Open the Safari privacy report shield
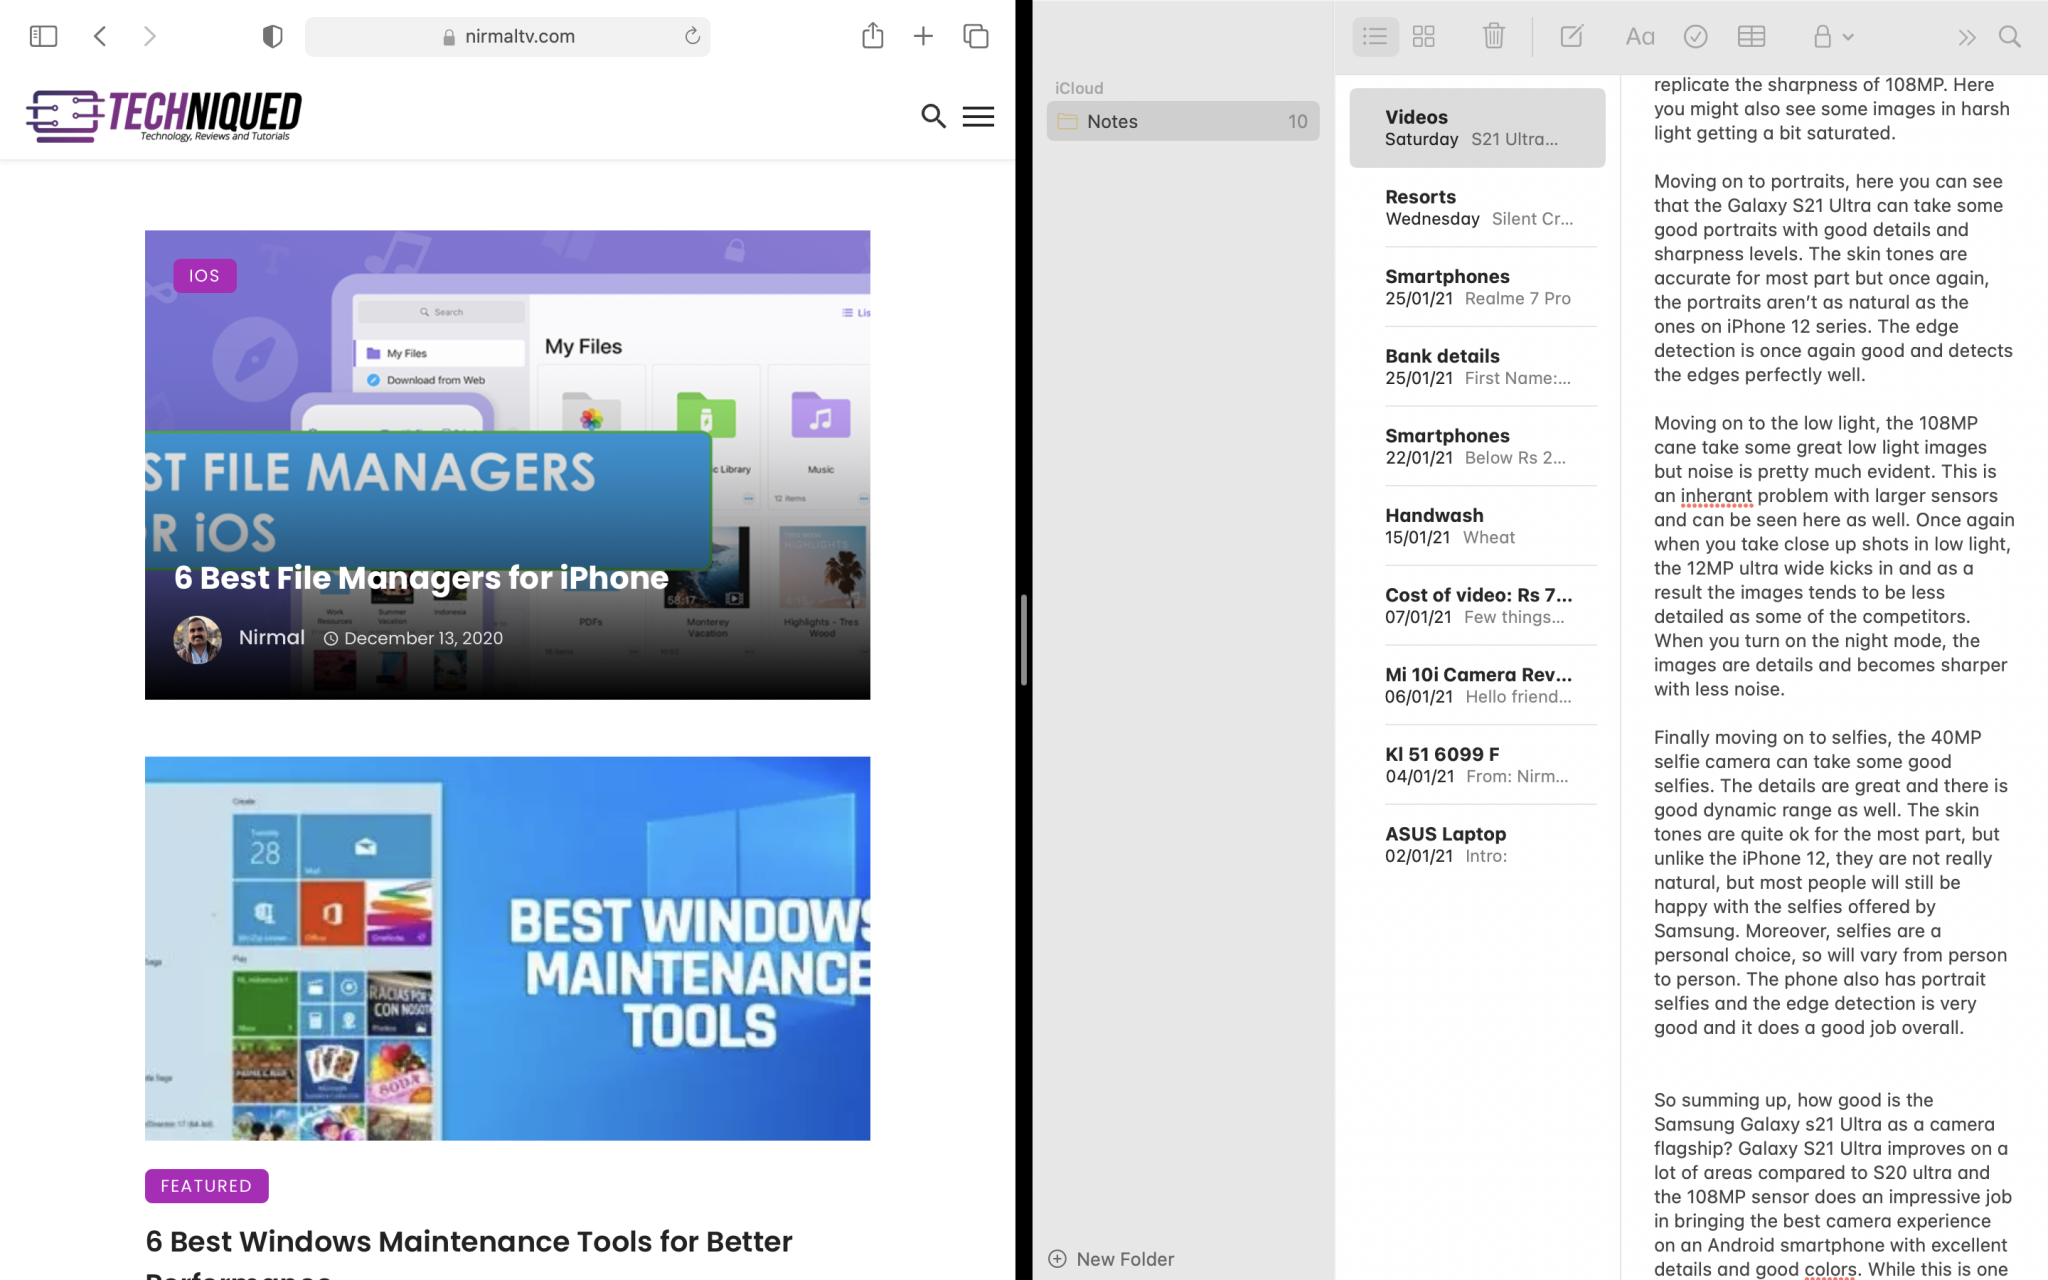Screen dimensions: 2048x1280 pos(272,37)
